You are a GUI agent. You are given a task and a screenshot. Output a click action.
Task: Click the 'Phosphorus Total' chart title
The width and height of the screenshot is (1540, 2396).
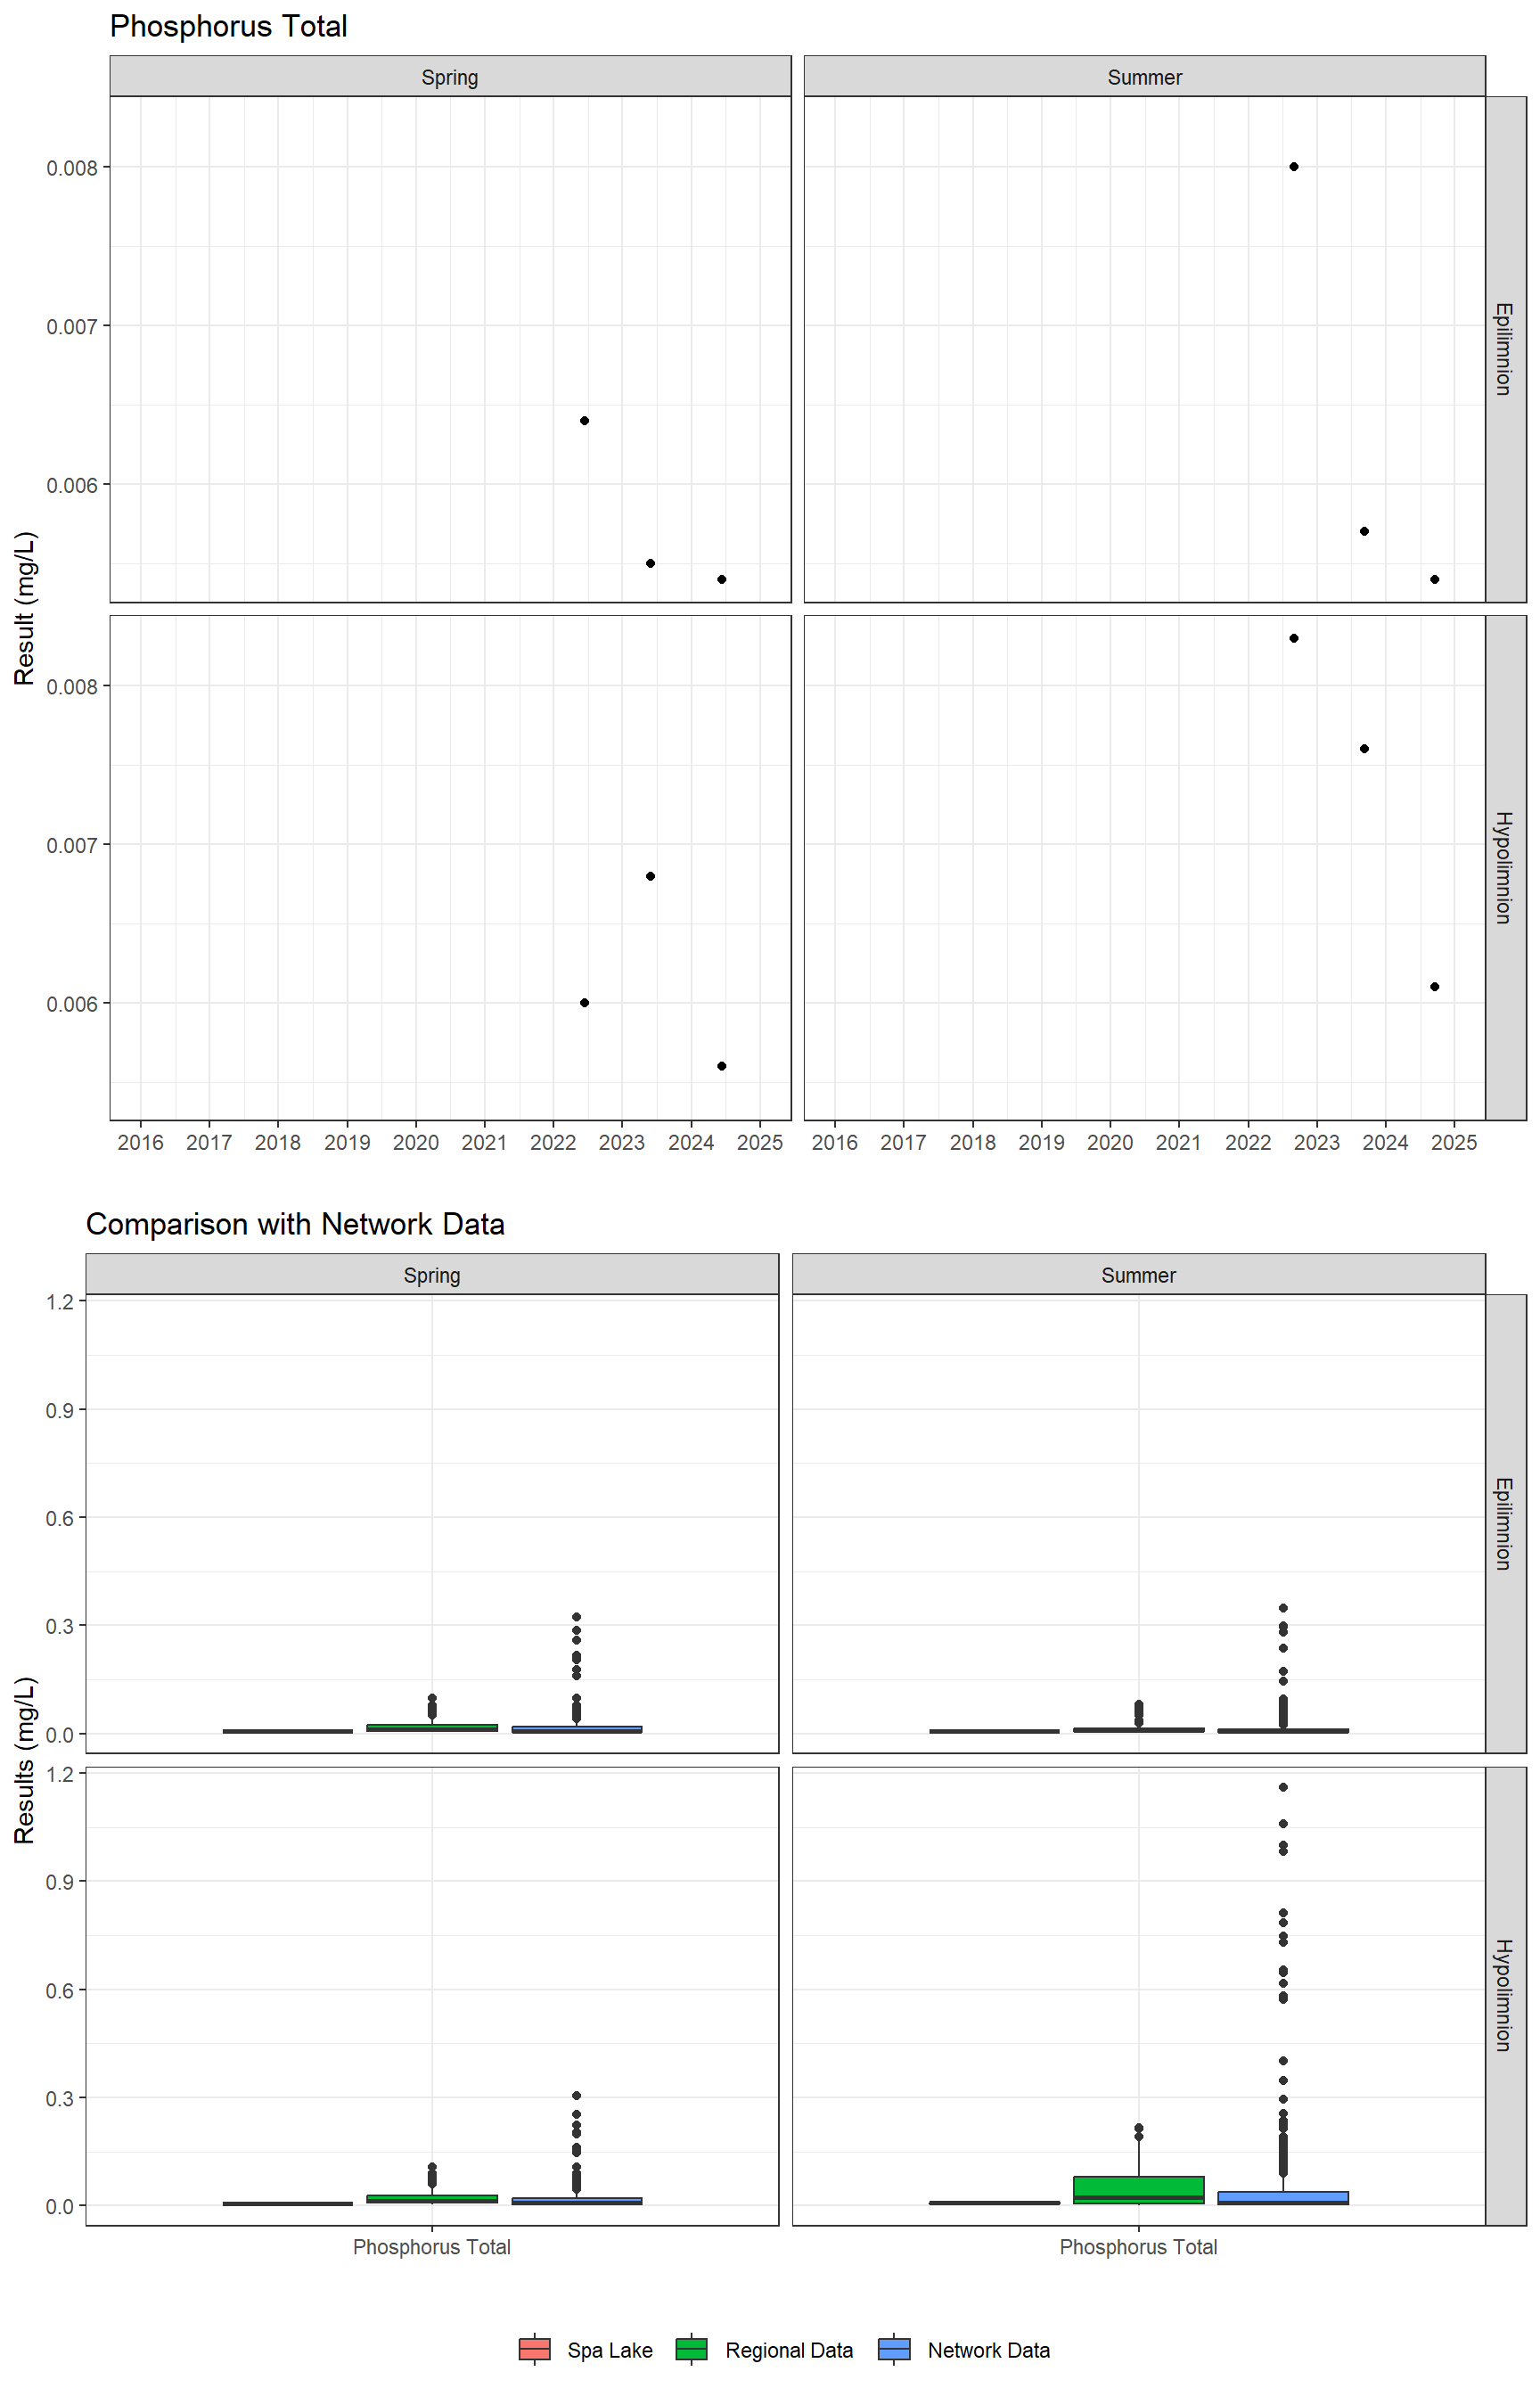[x=228, y=26]
